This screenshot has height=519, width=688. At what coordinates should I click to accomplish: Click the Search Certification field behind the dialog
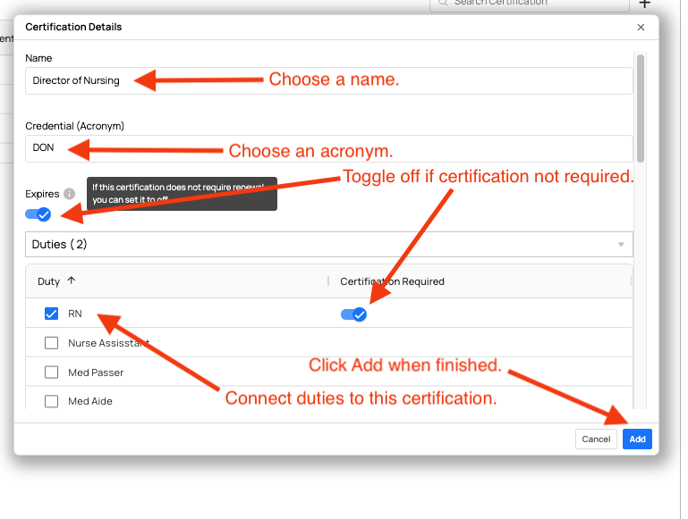coord(529,4)
